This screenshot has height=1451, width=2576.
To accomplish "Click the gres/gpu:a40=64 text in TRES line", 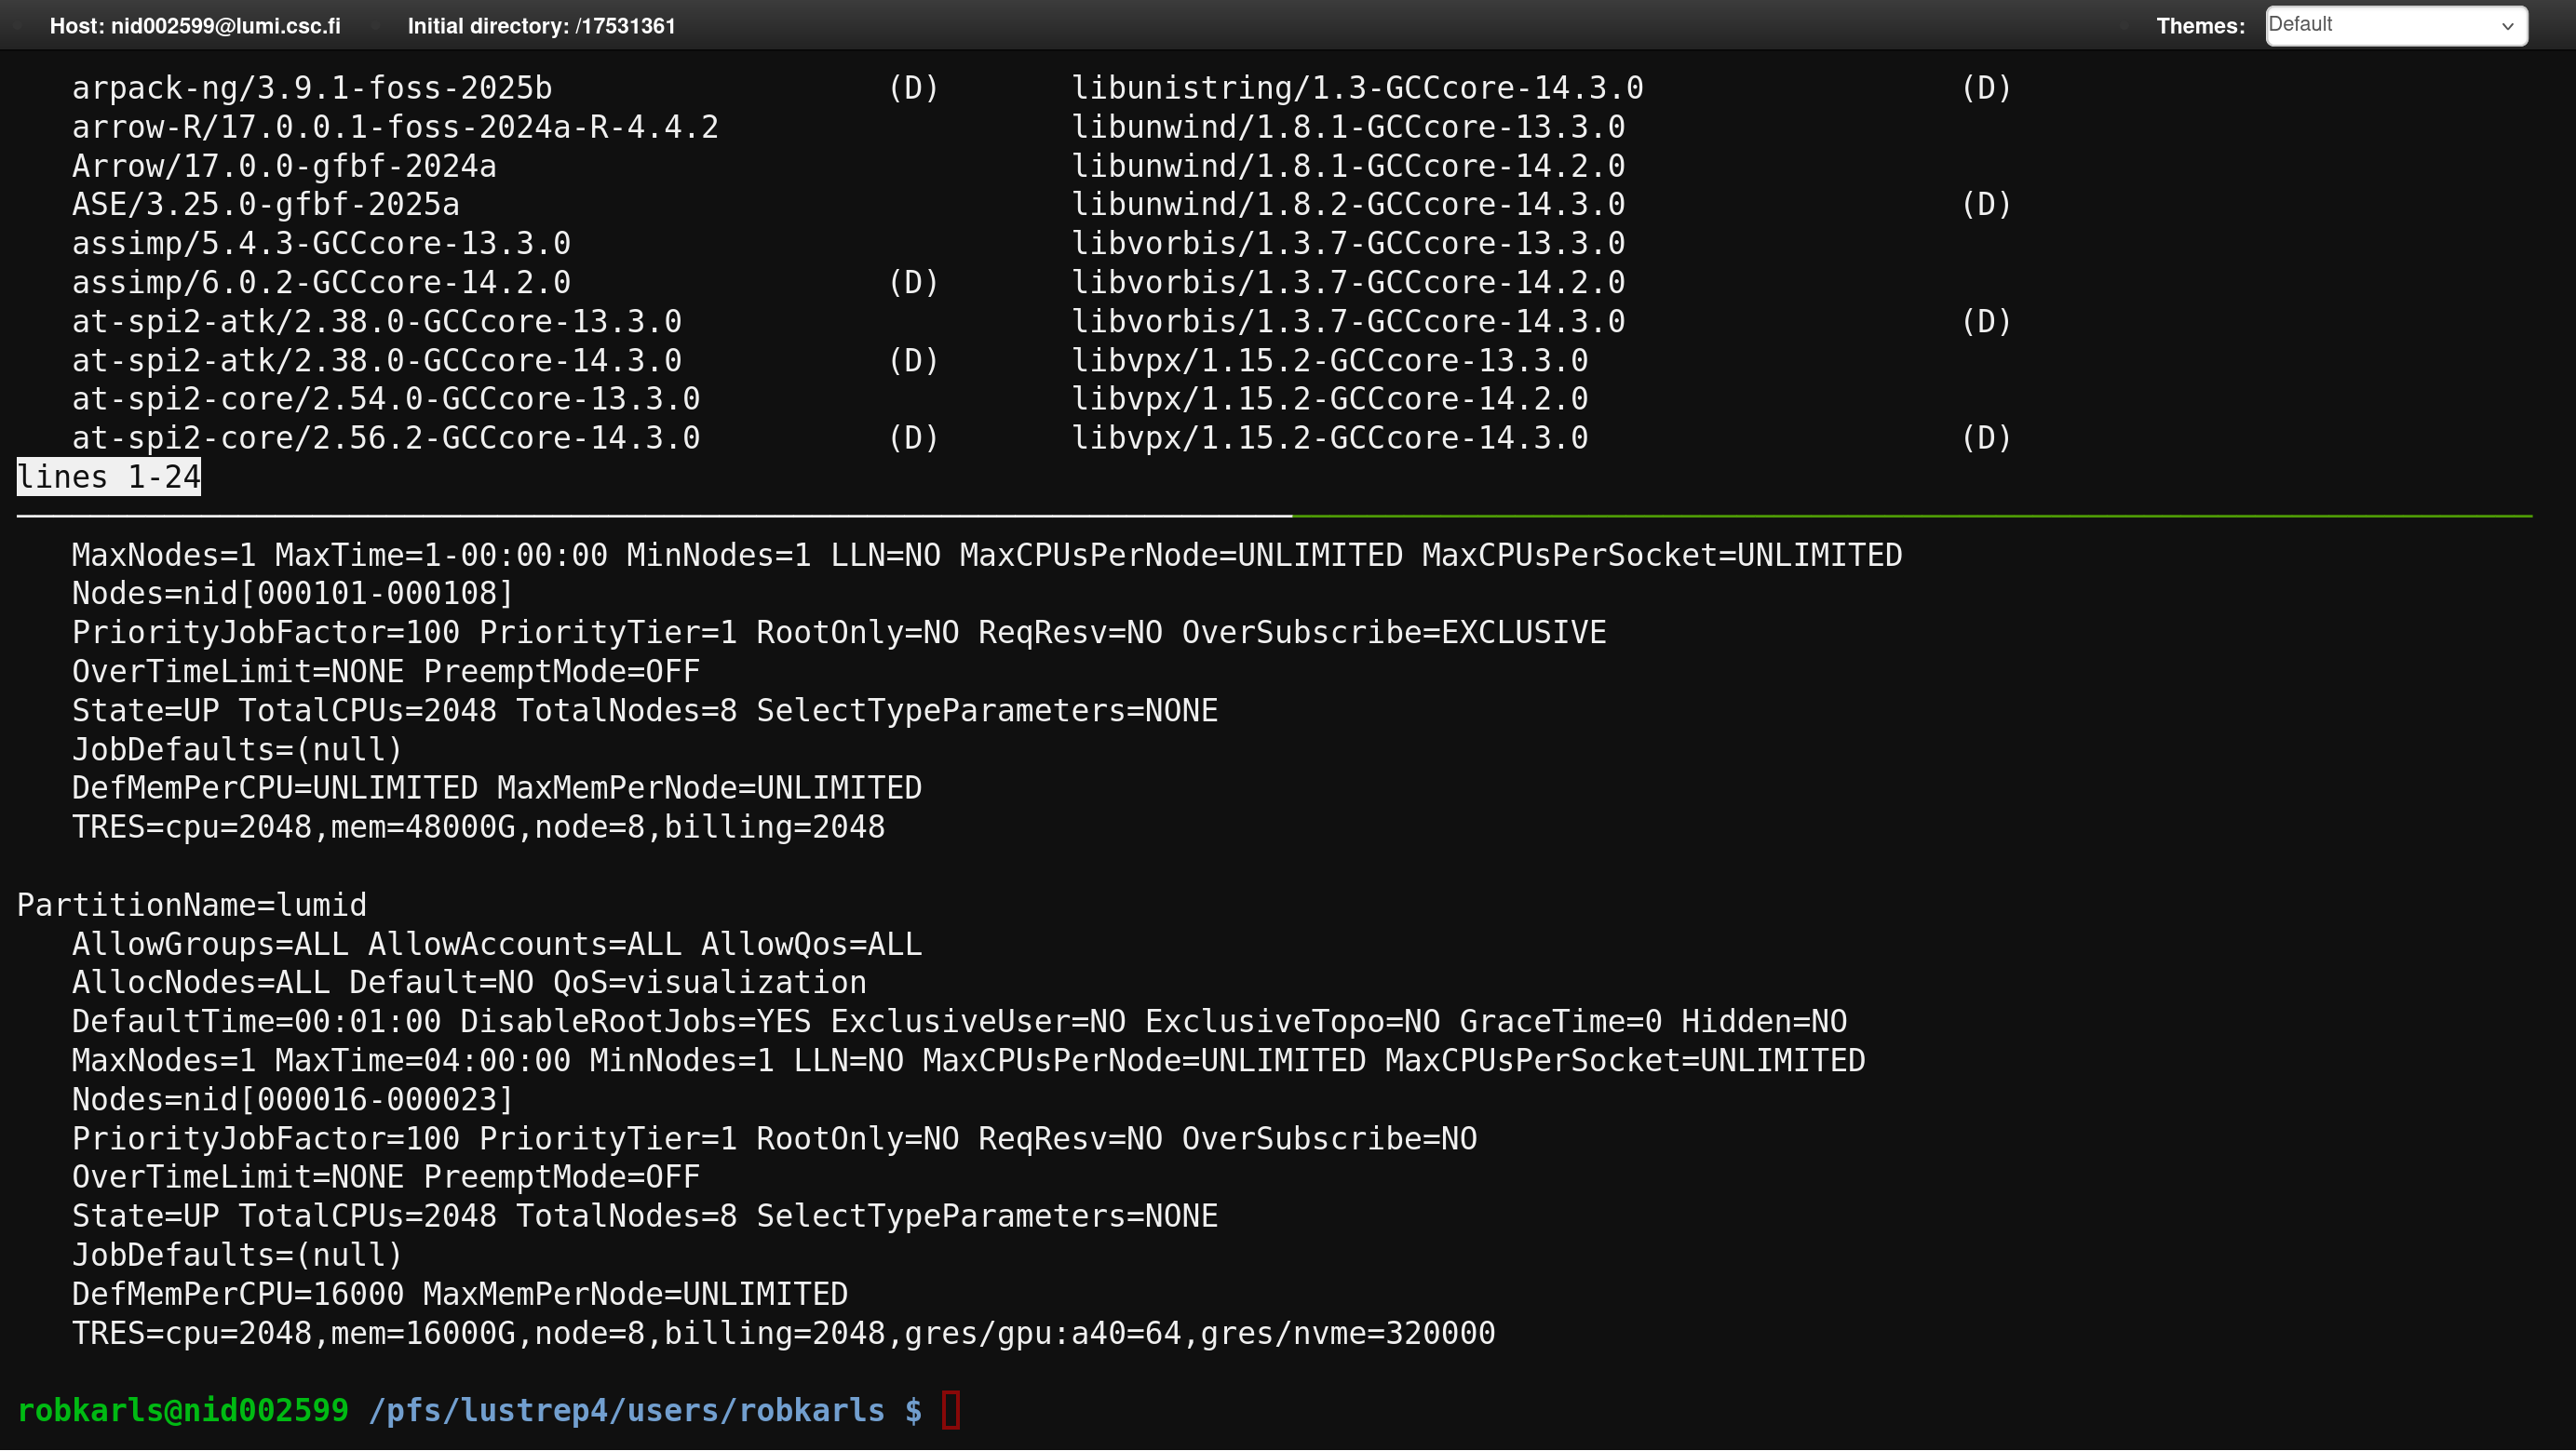I will [1042, 1333].
